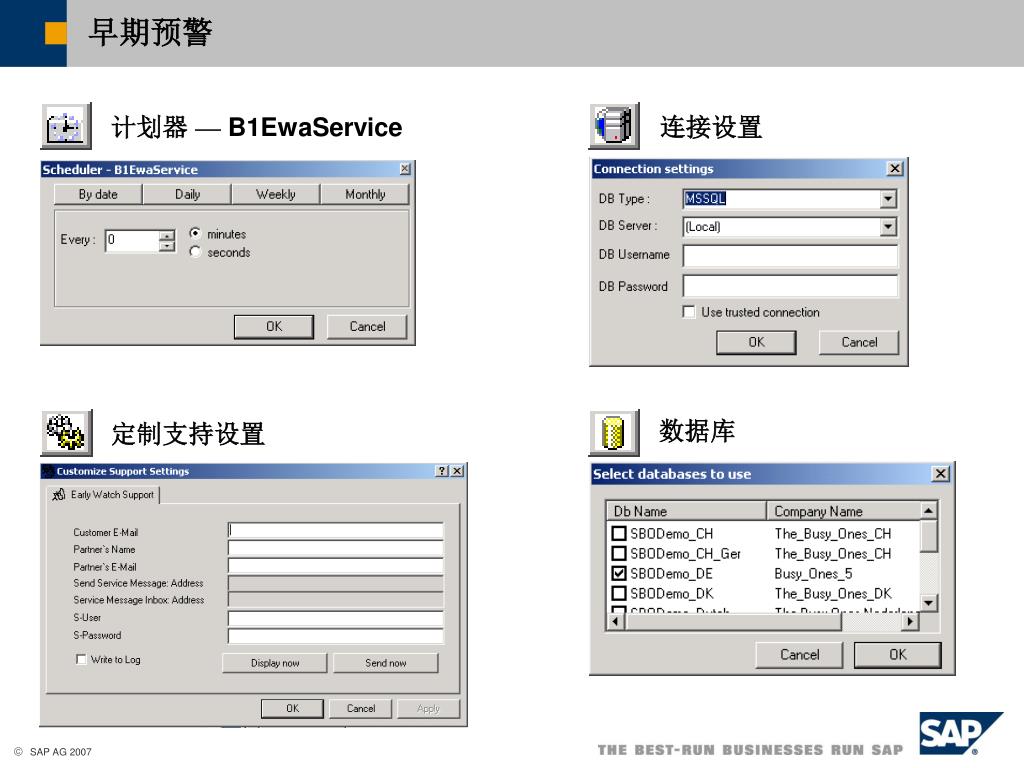Image resolution: width=1024 pixels, height=768 pixels.
Task: Click the Early Watch Support tab icon
Action: pyautogui.click(x=59, y=494)
